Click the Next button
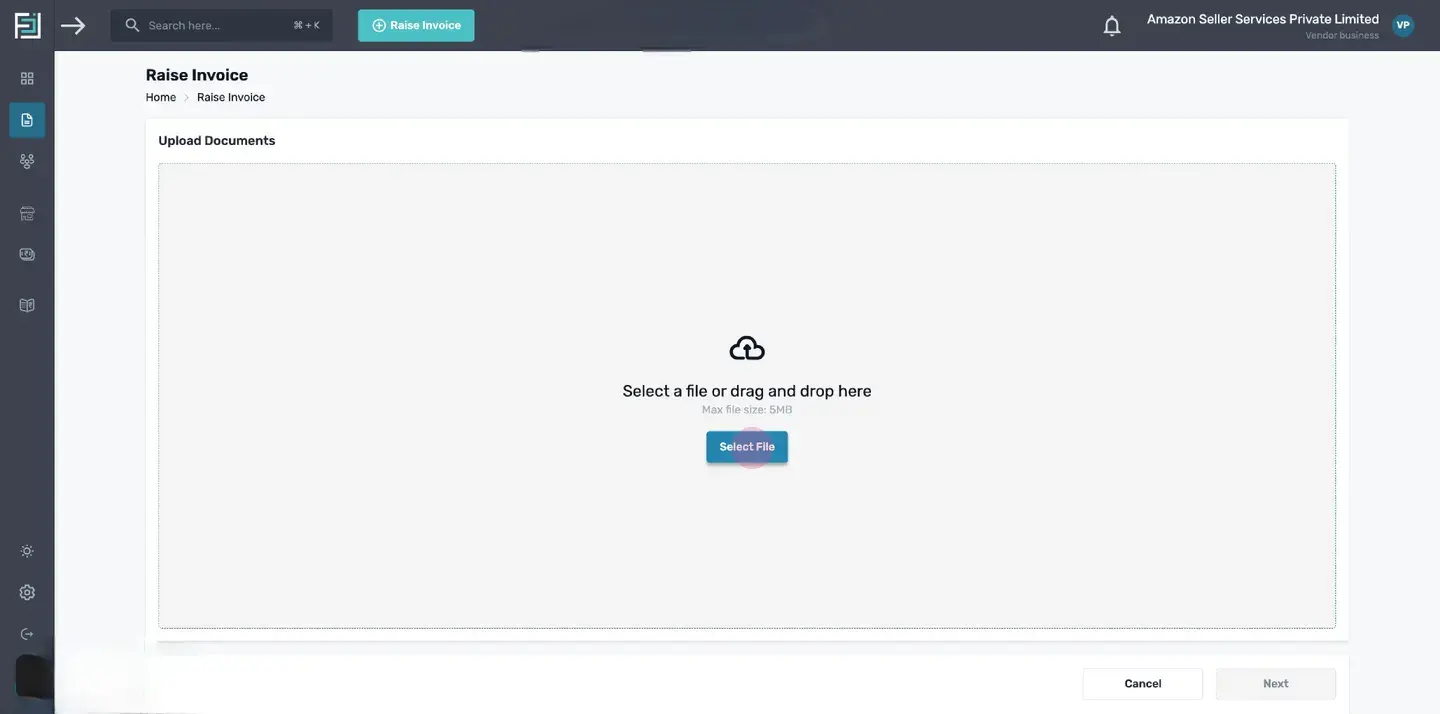Image resolution: width=1440 pixels, height=714 pixels. [x=1276, y=684]
